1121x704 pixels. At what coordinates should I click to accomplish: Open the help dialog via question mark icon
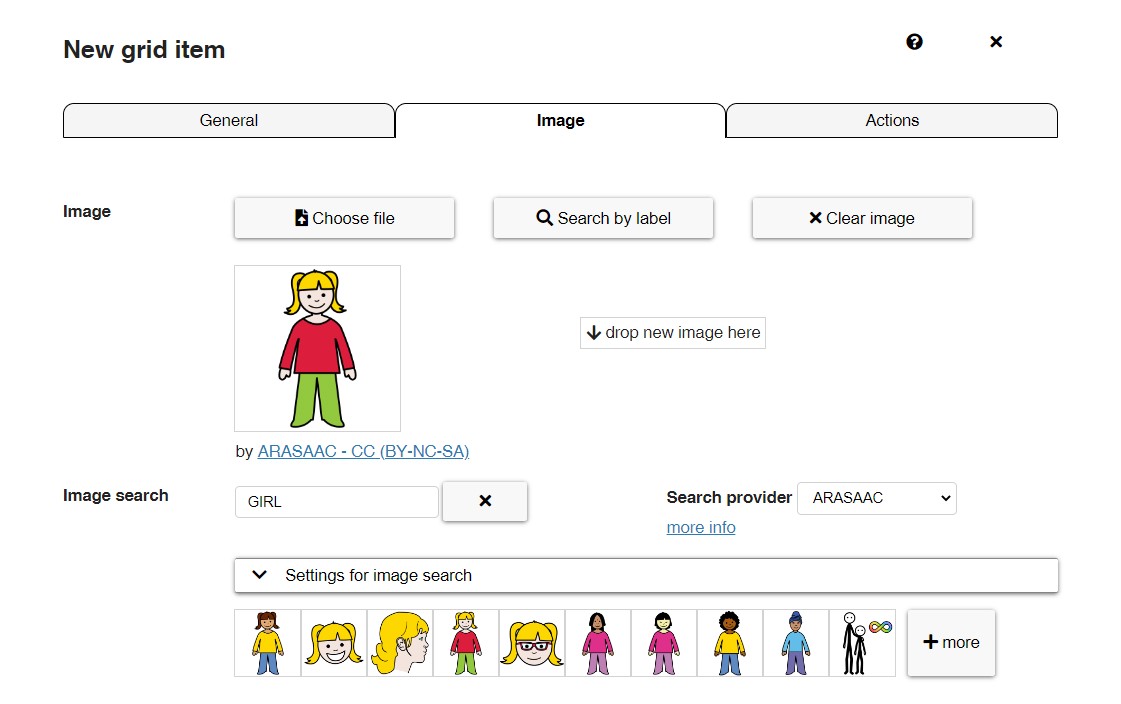click(913, 42)
